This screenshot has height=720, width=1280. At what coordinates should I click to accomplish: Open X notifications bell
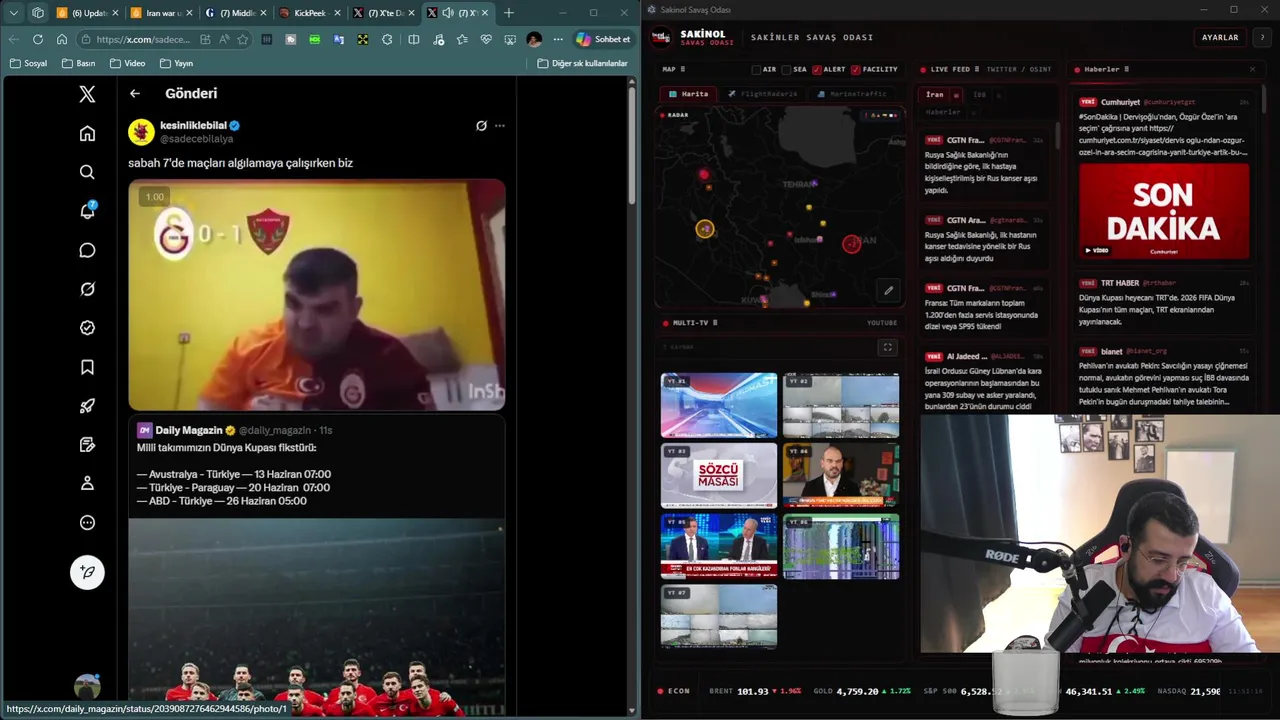[87, 211]
